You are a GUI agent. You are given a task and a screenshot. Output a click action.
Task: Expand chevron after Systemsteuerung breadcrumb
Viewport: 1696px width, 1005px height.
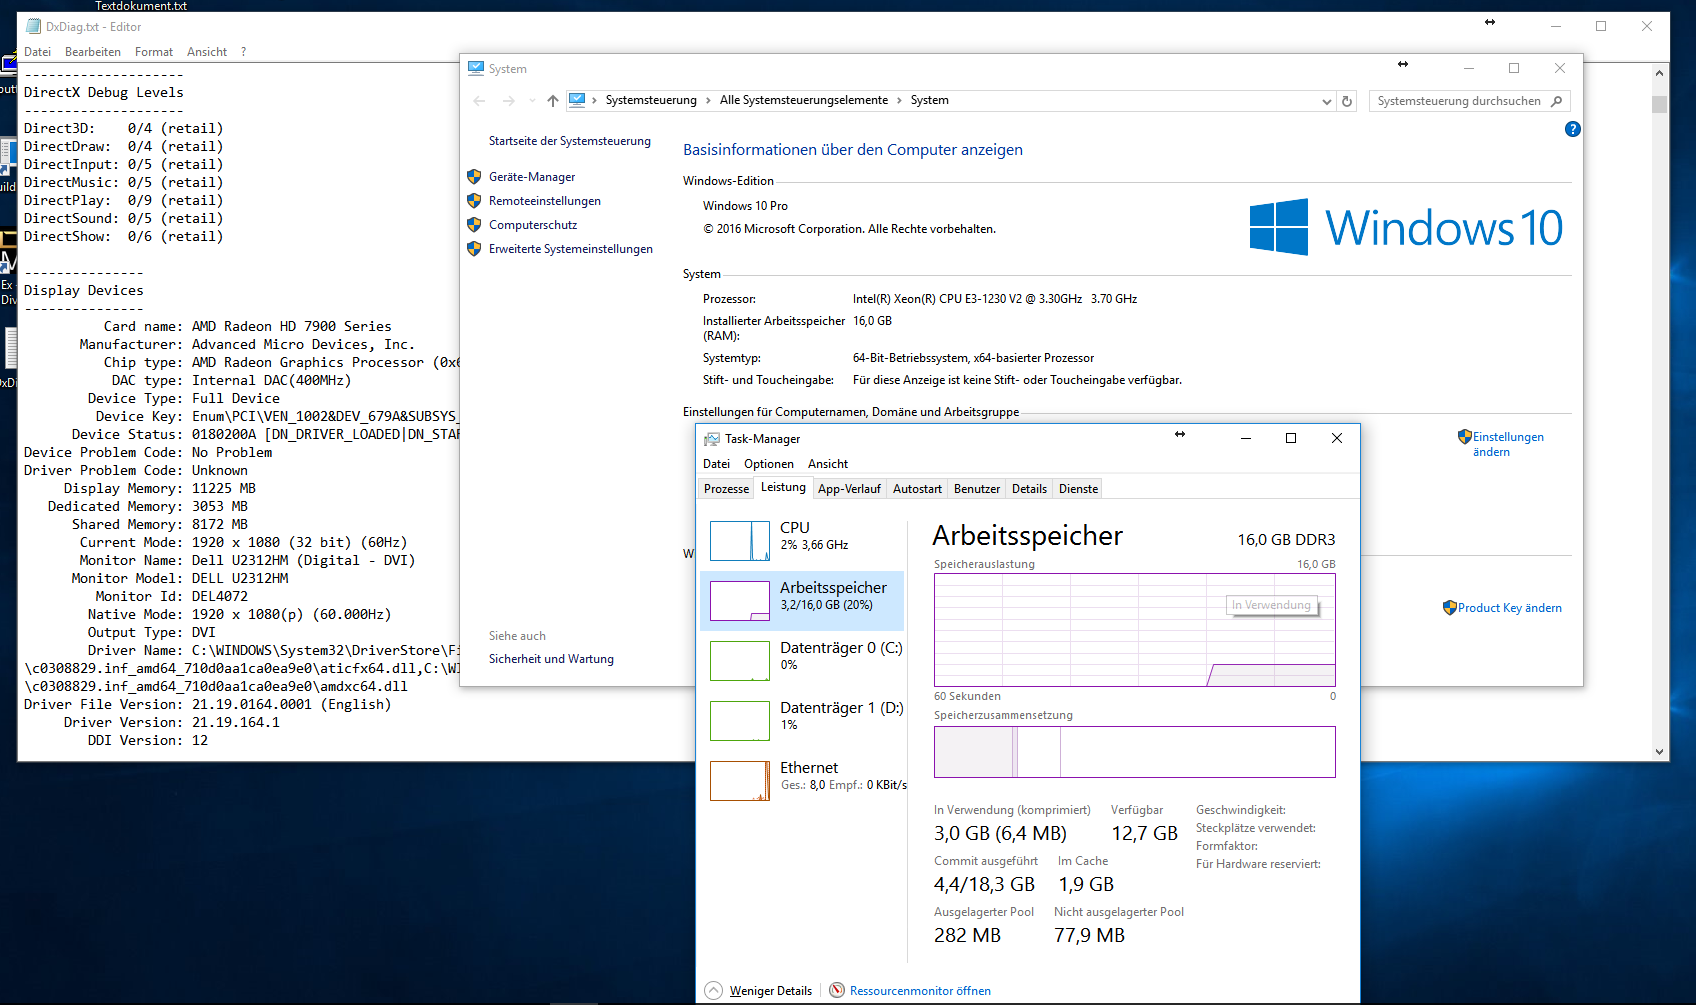pyautogui.click(x=708, y=100)
